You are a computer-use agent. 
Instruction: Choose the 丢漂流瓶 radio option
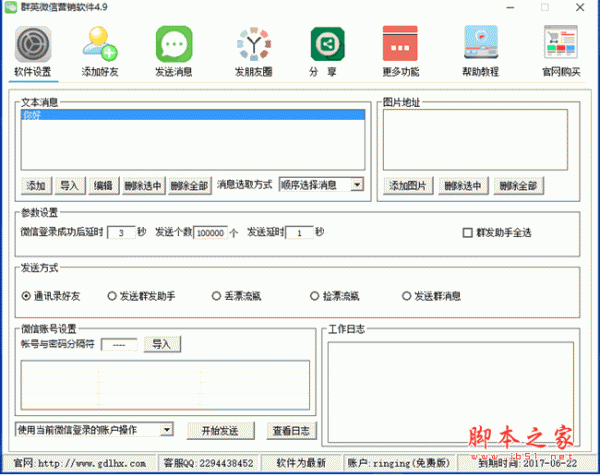[x=216, y=296]
